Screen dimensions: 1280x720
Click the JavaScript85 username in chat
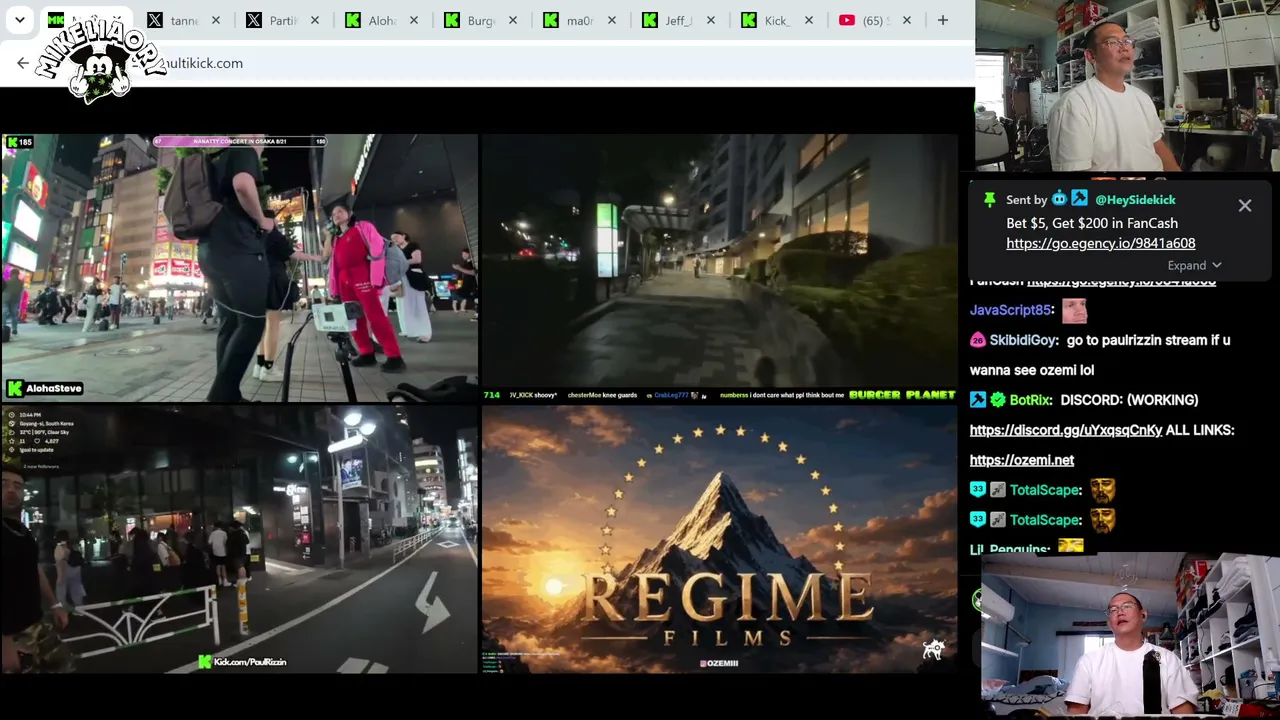click(x=1011, y=310)
